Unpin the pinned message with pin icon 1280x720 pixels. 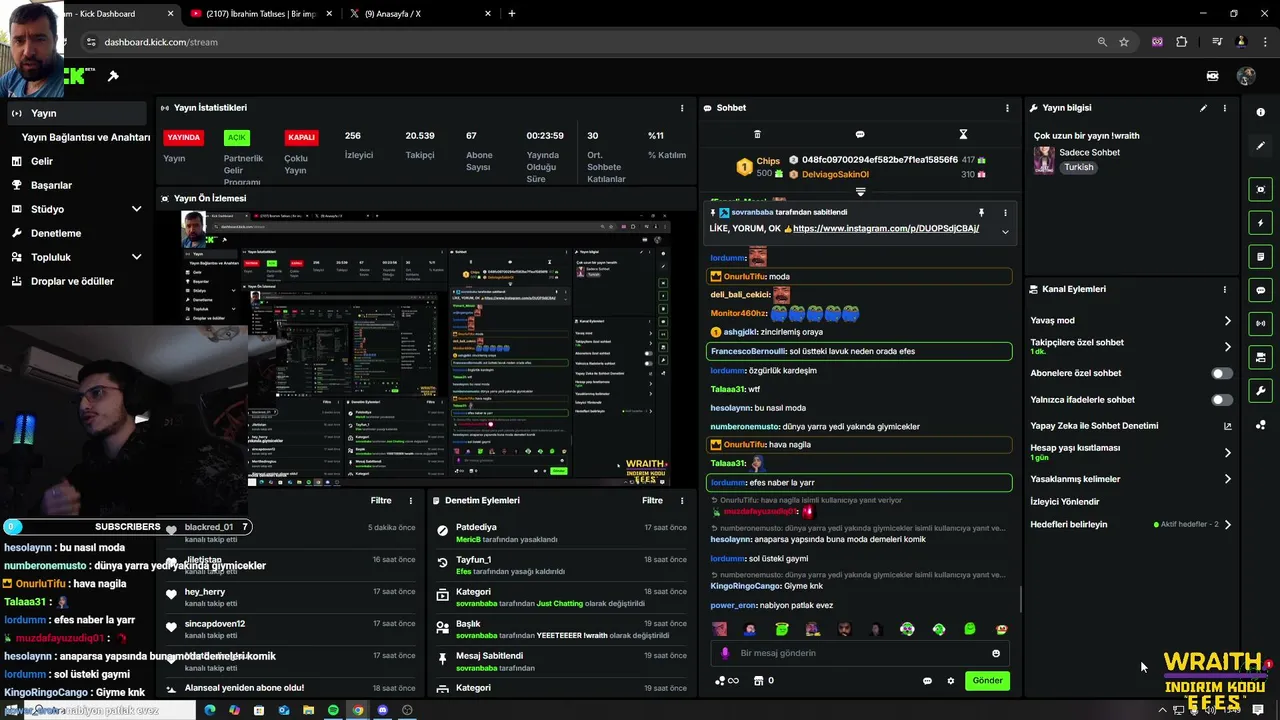point(981,213)
